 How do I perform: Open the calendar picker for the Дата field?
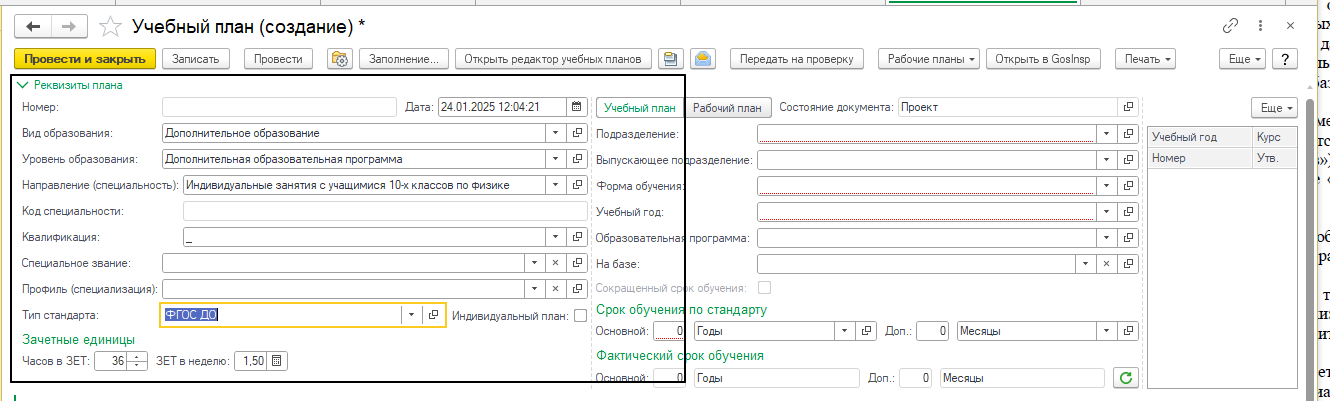pyautogui.click(x=576, y=107)
